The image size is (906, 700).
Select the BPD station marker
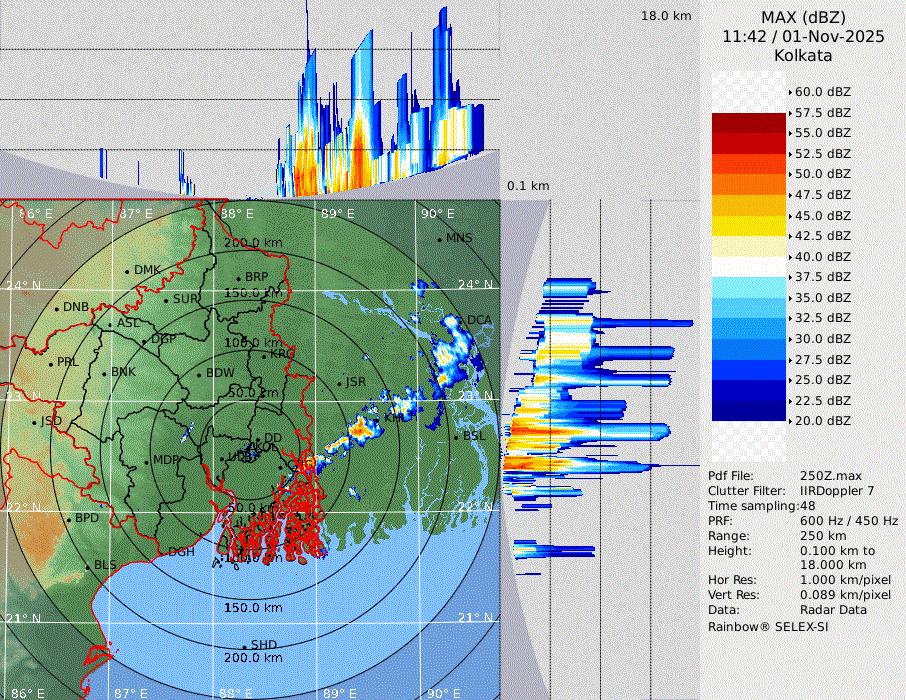click(x=69, y=518)
